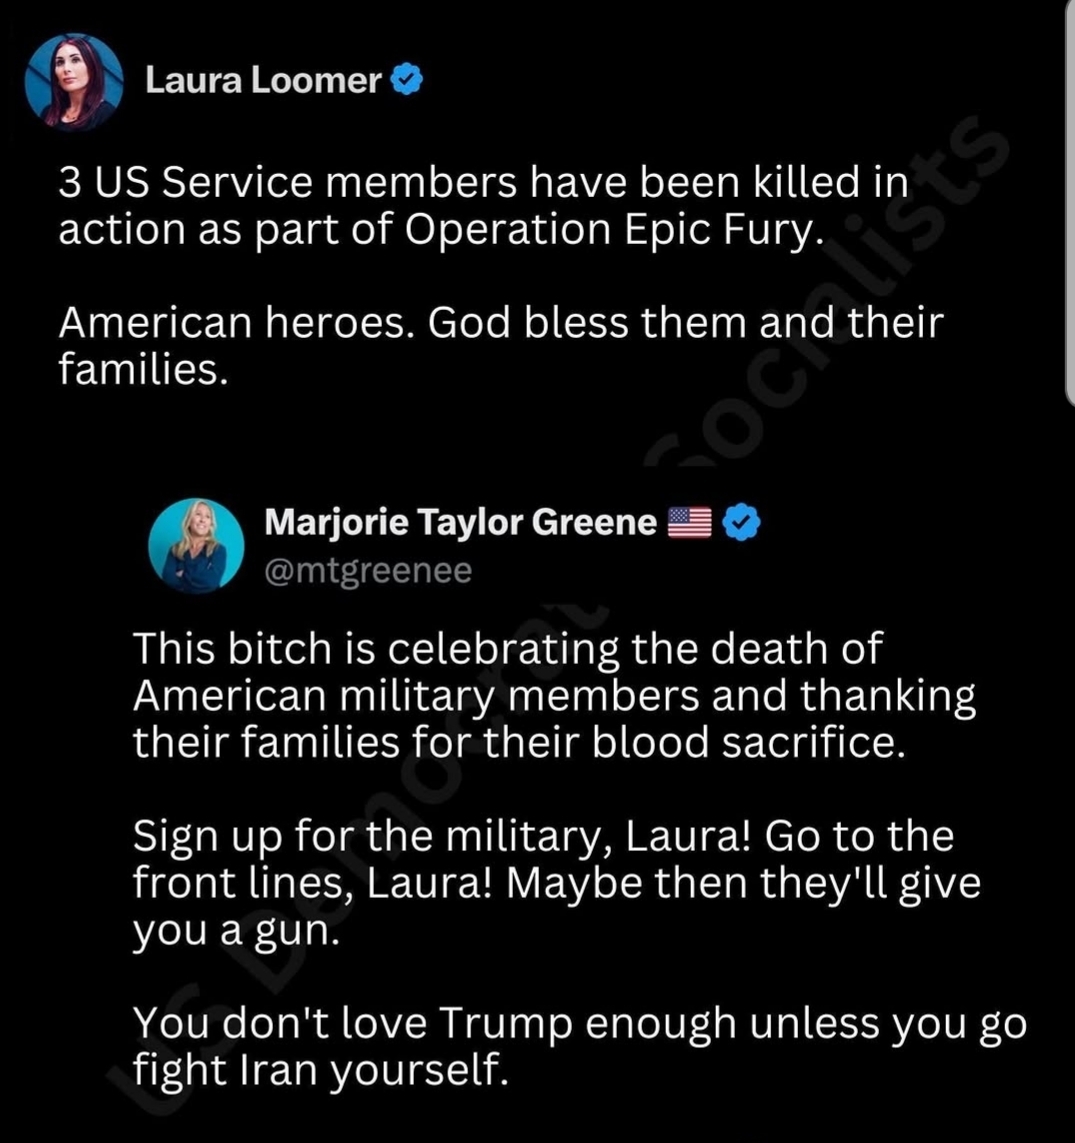Click the 'You don't love Trump enough' paragraph

click(x=579, y=1047)
